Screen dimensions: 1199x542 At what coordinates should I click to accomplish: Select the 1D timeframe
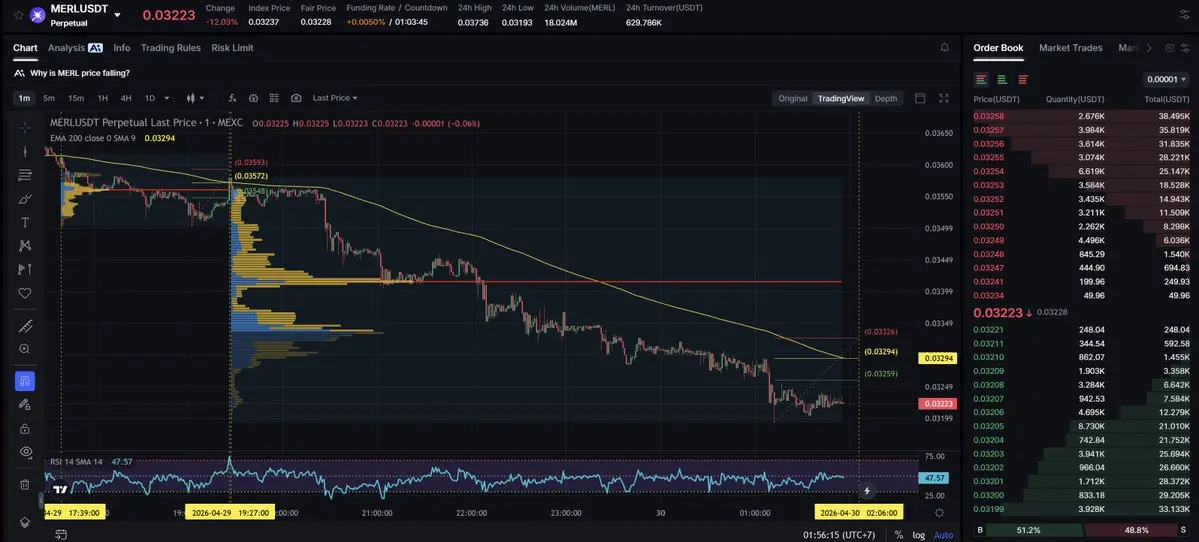click(150, 98)
